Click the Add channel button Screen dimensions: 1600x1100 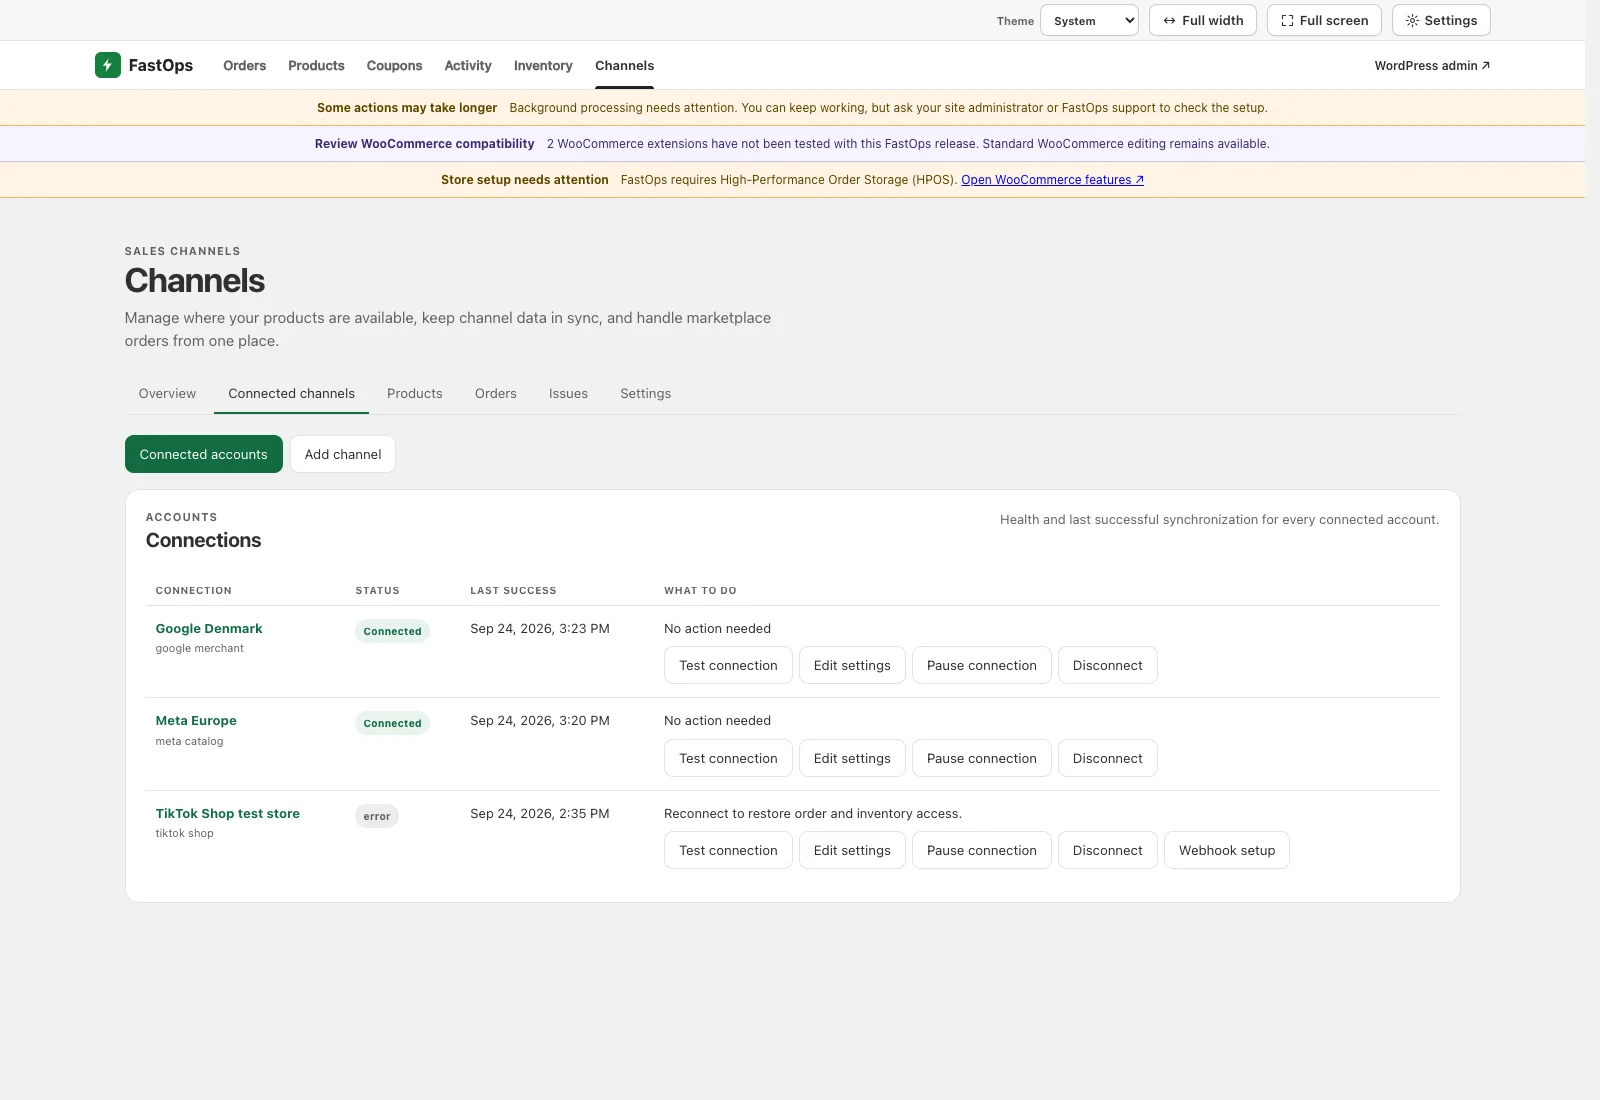(343, 454)
